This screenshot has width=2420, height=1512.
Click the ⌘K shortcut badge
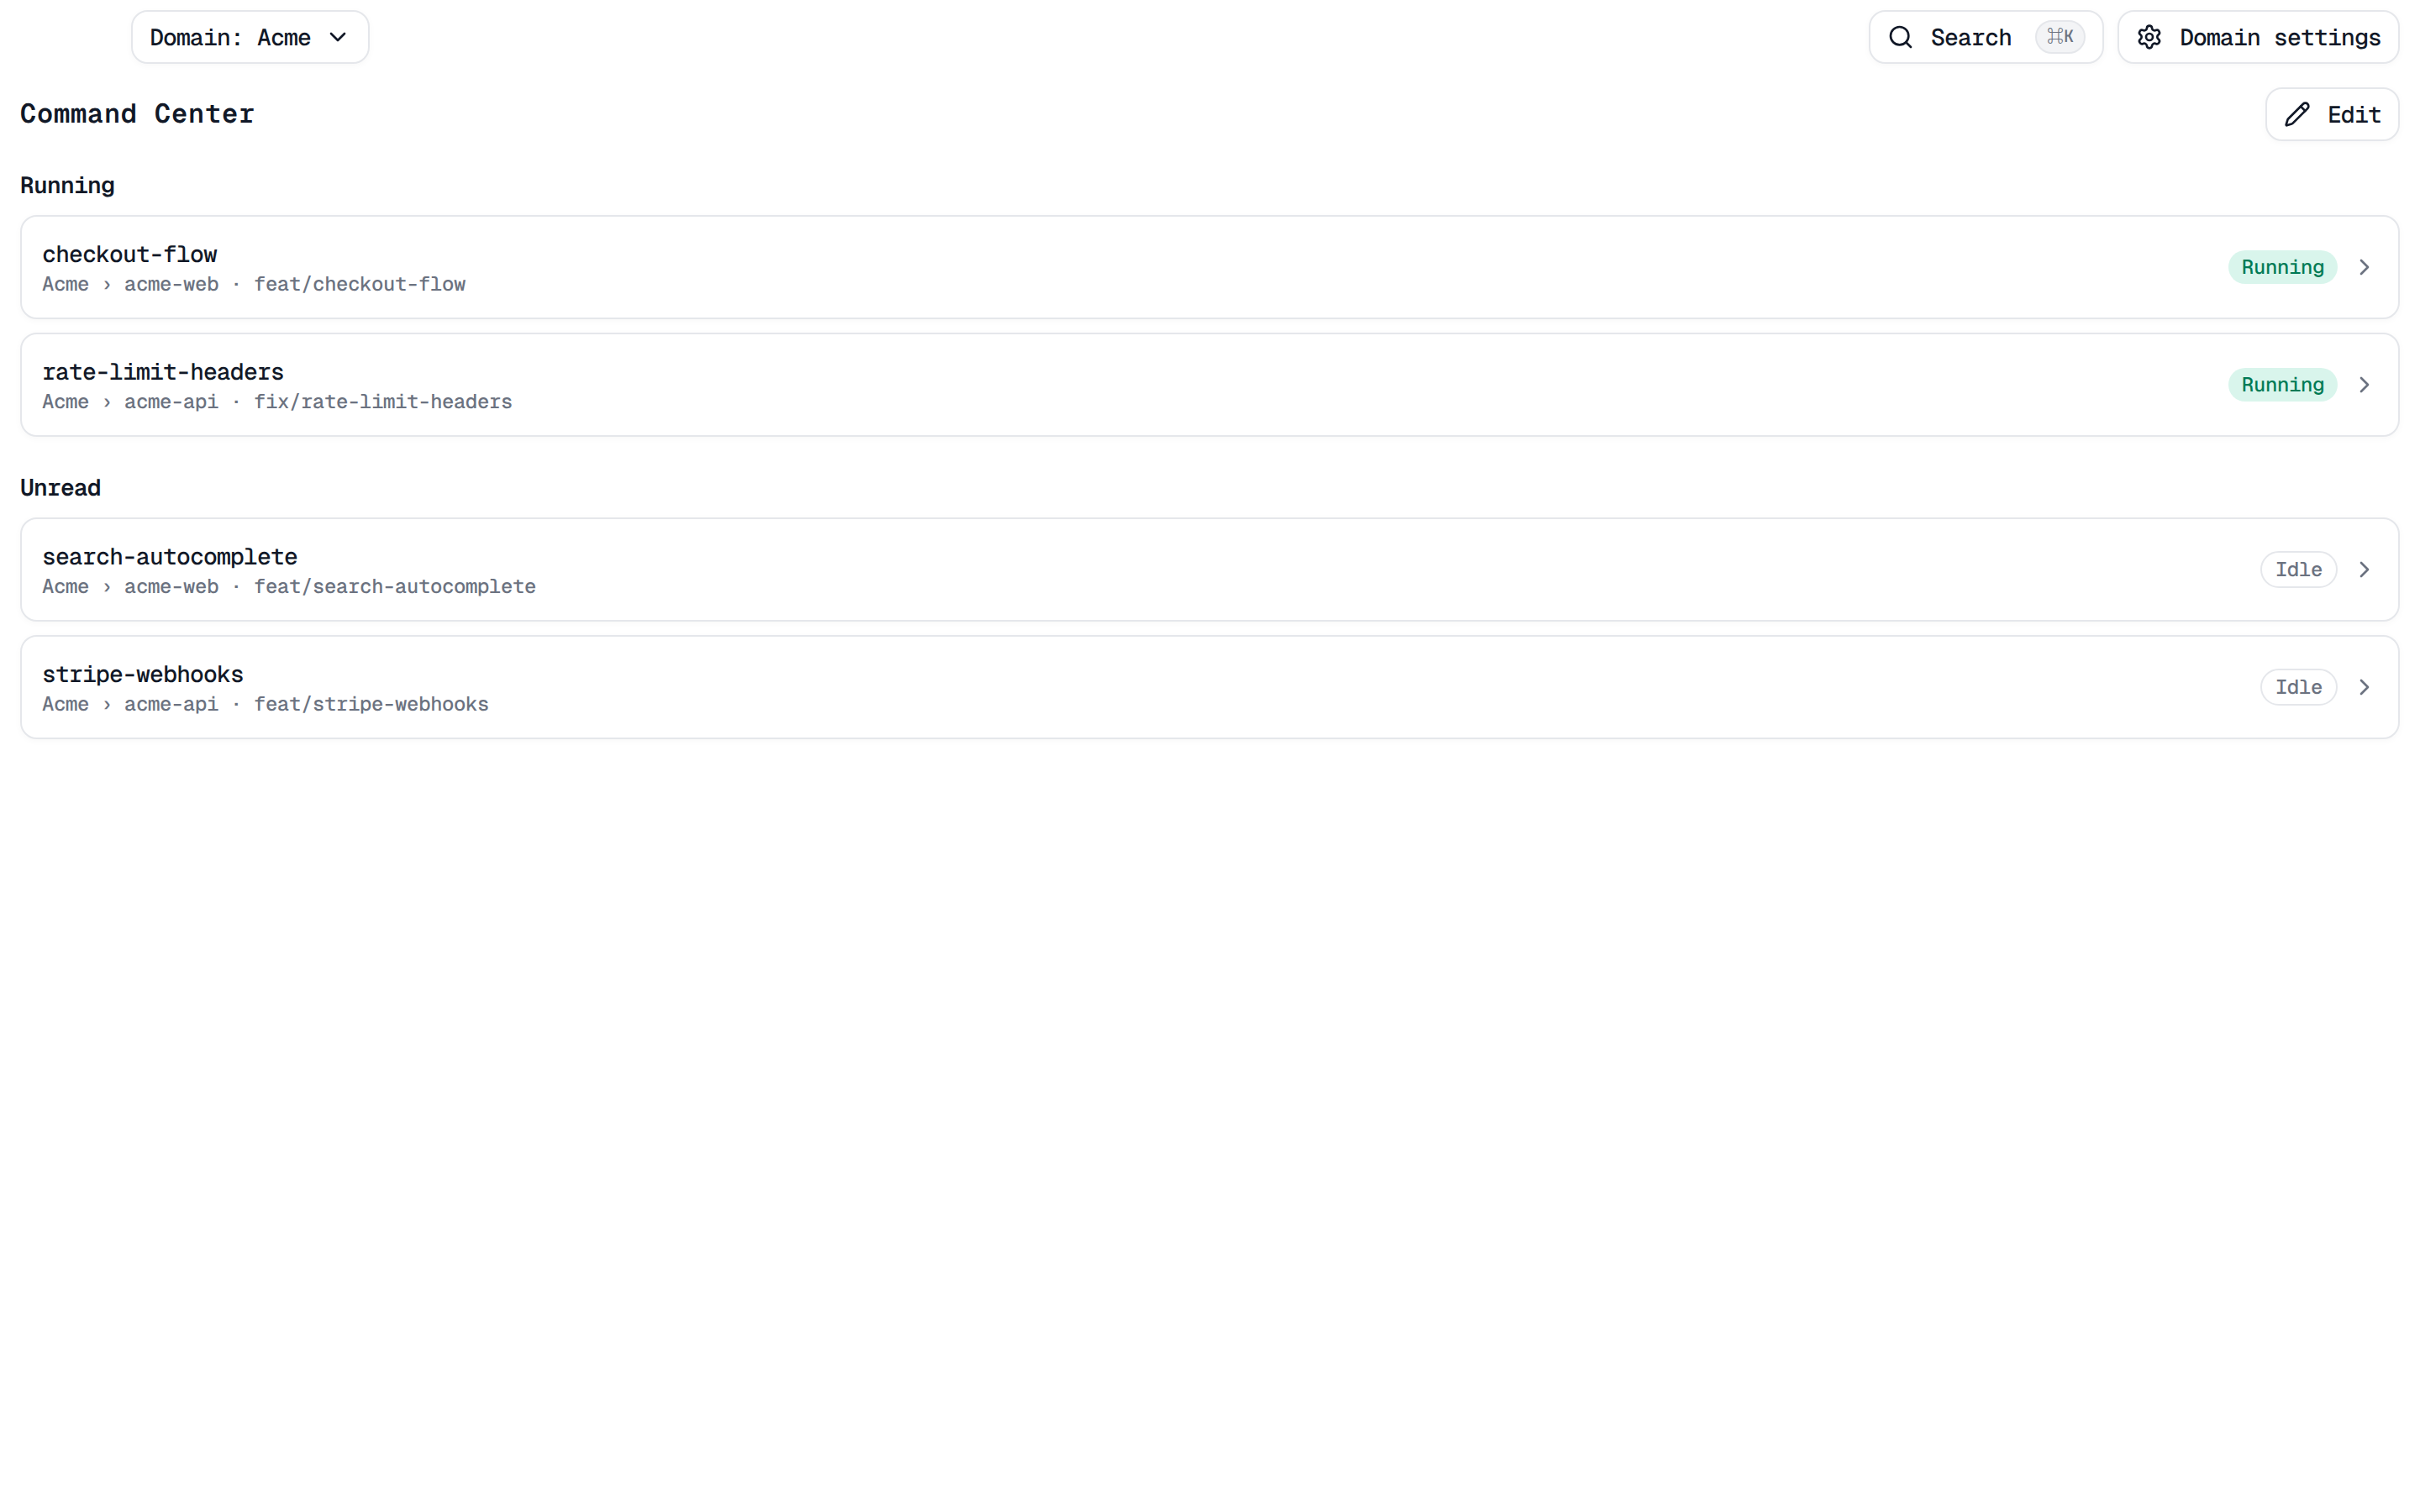(2060, 37)
